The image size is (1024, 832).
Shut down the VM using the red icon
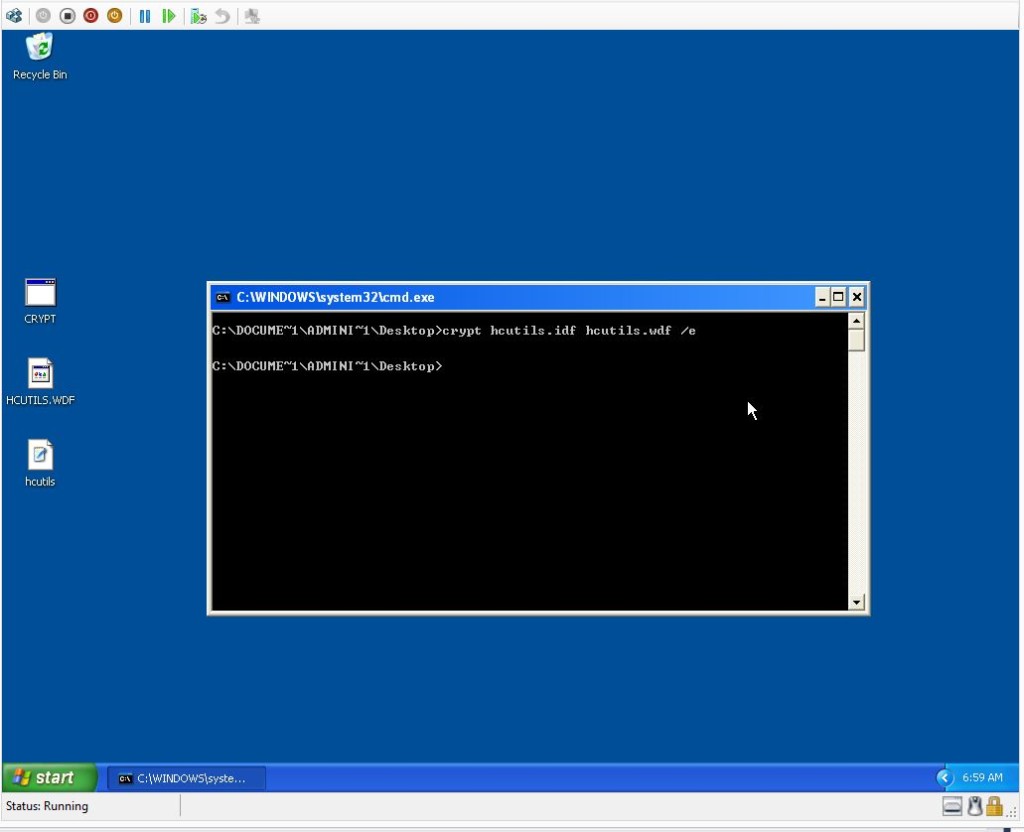(91, 16)
